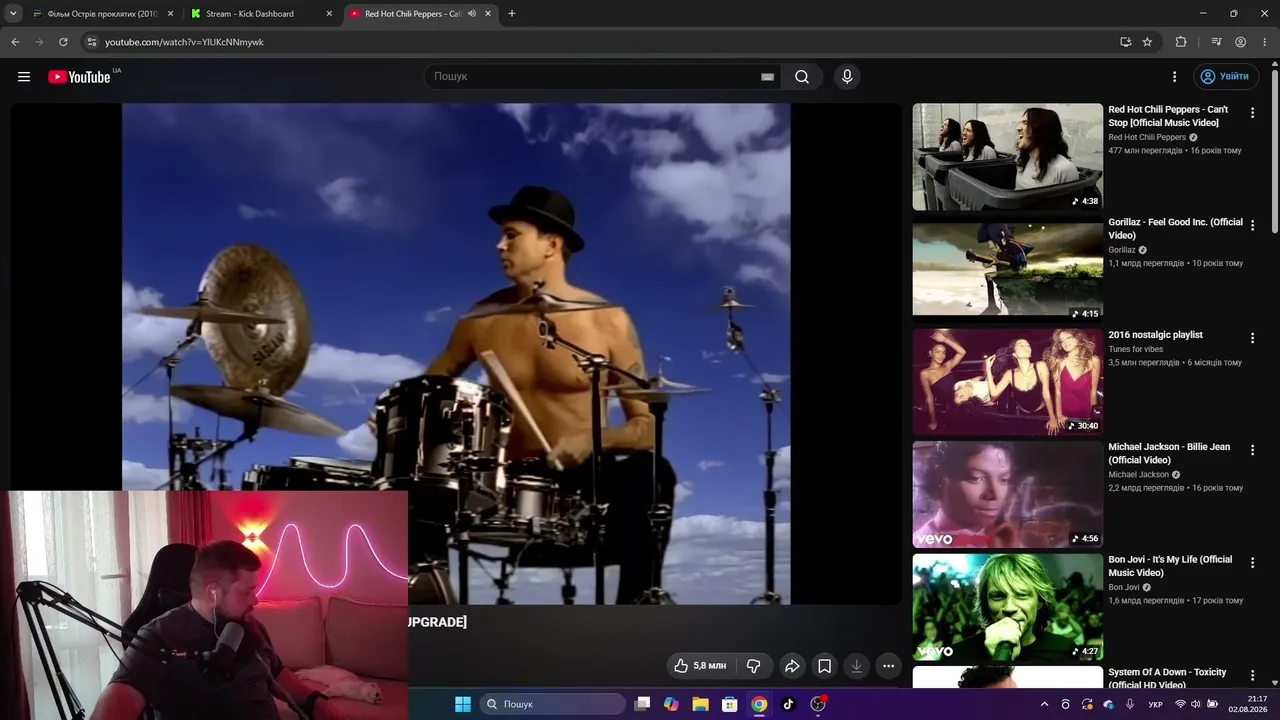This screenshot has width=1280, height=720.
Task: Open a new browser tab
Action: [512, 14]
